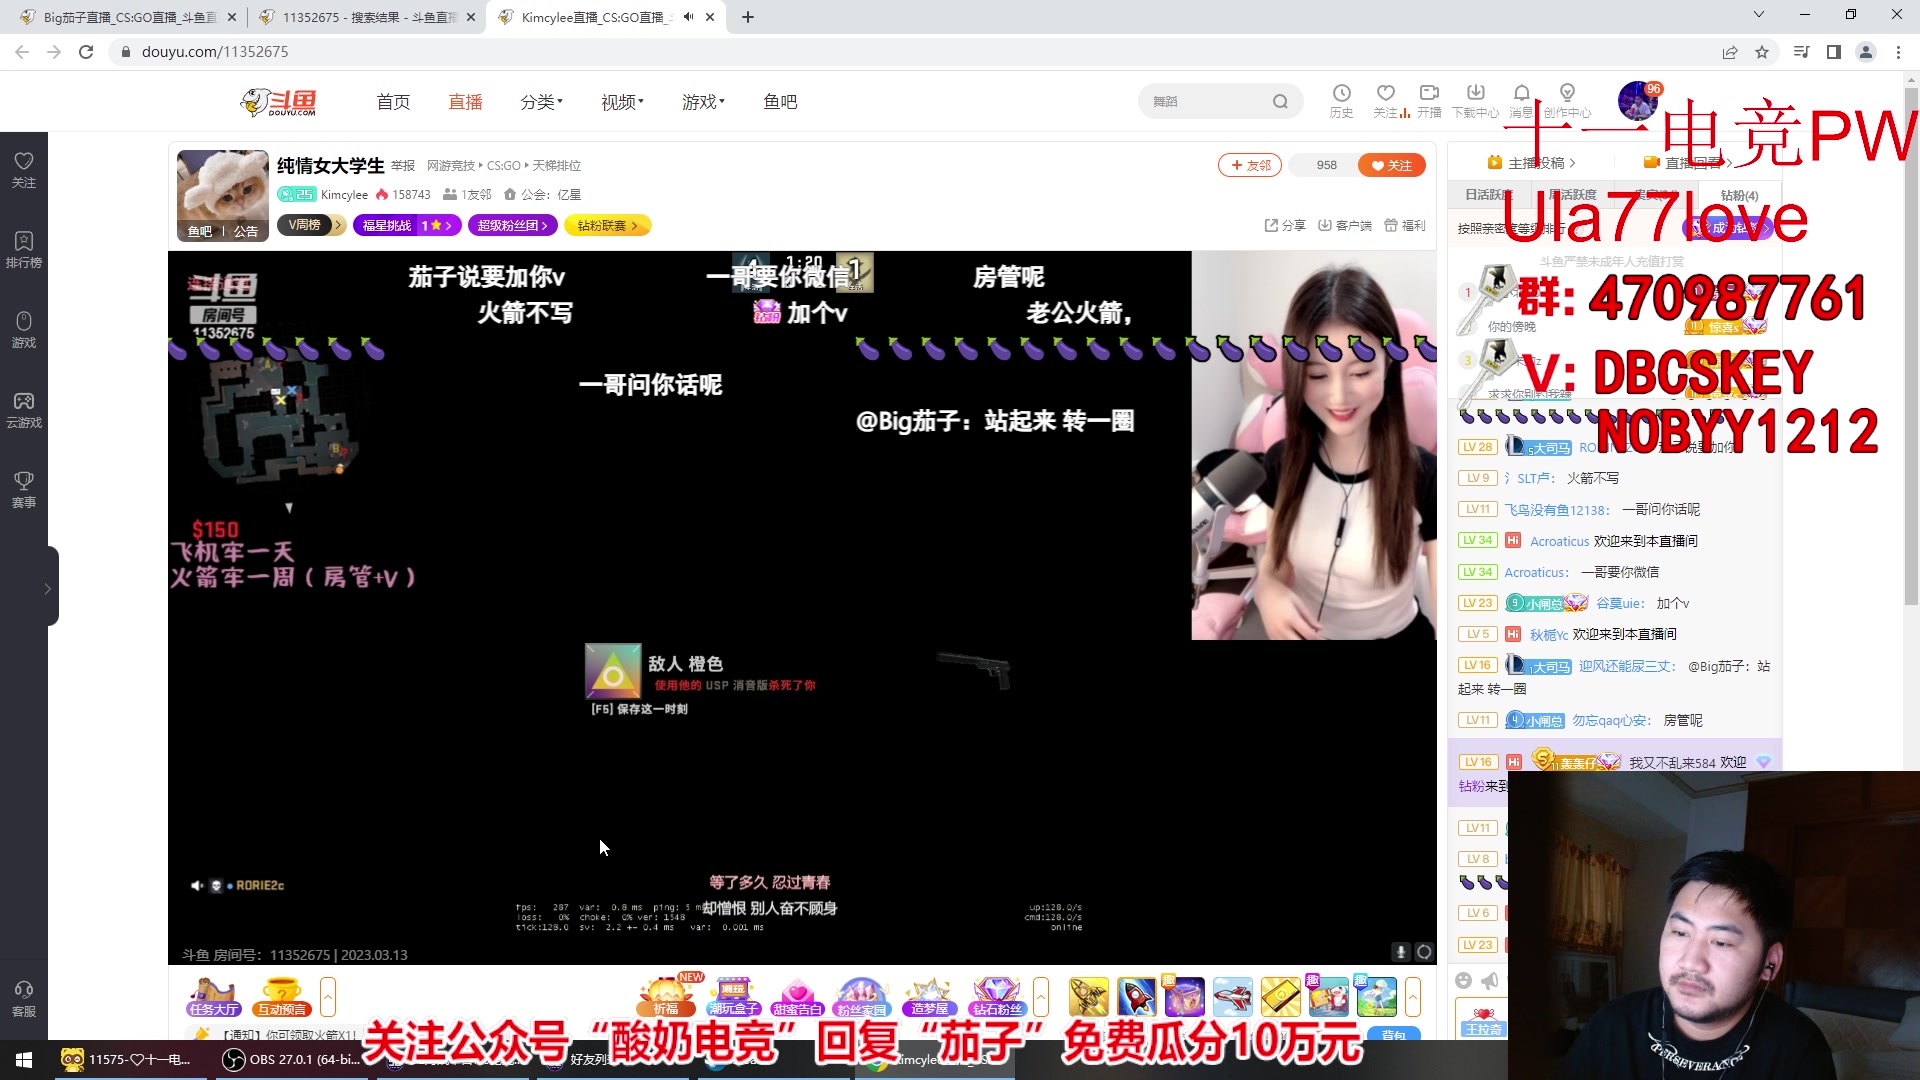1920x1080 pixels.
Task: Open the browser tab search chevron
Action: click(1759, 15)
